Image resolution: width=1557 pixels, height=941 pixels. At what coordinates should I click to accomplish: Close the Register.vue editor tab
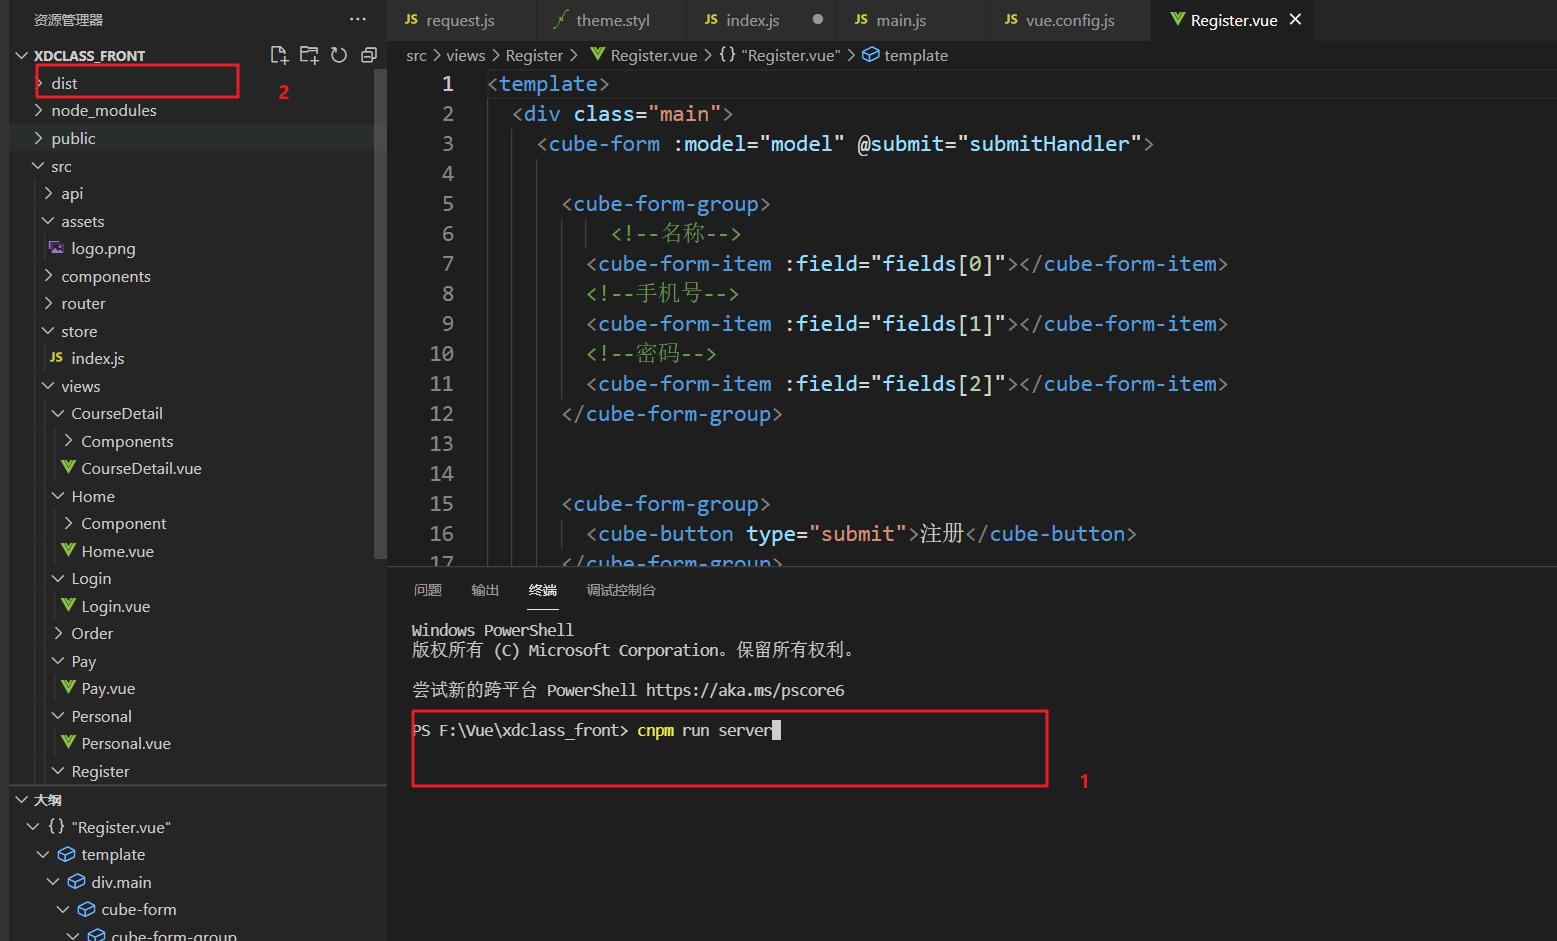(x=1295, y=19)
